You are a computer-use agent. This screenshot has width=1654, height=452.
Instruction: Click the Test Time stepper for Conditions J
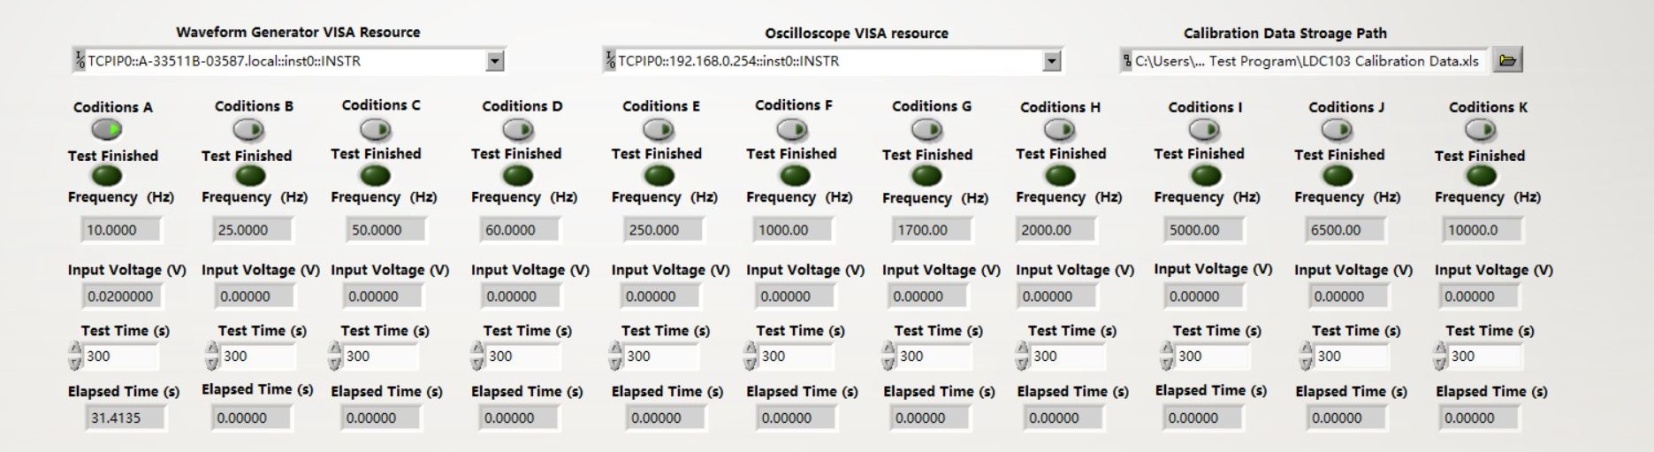click(1306, 356)
